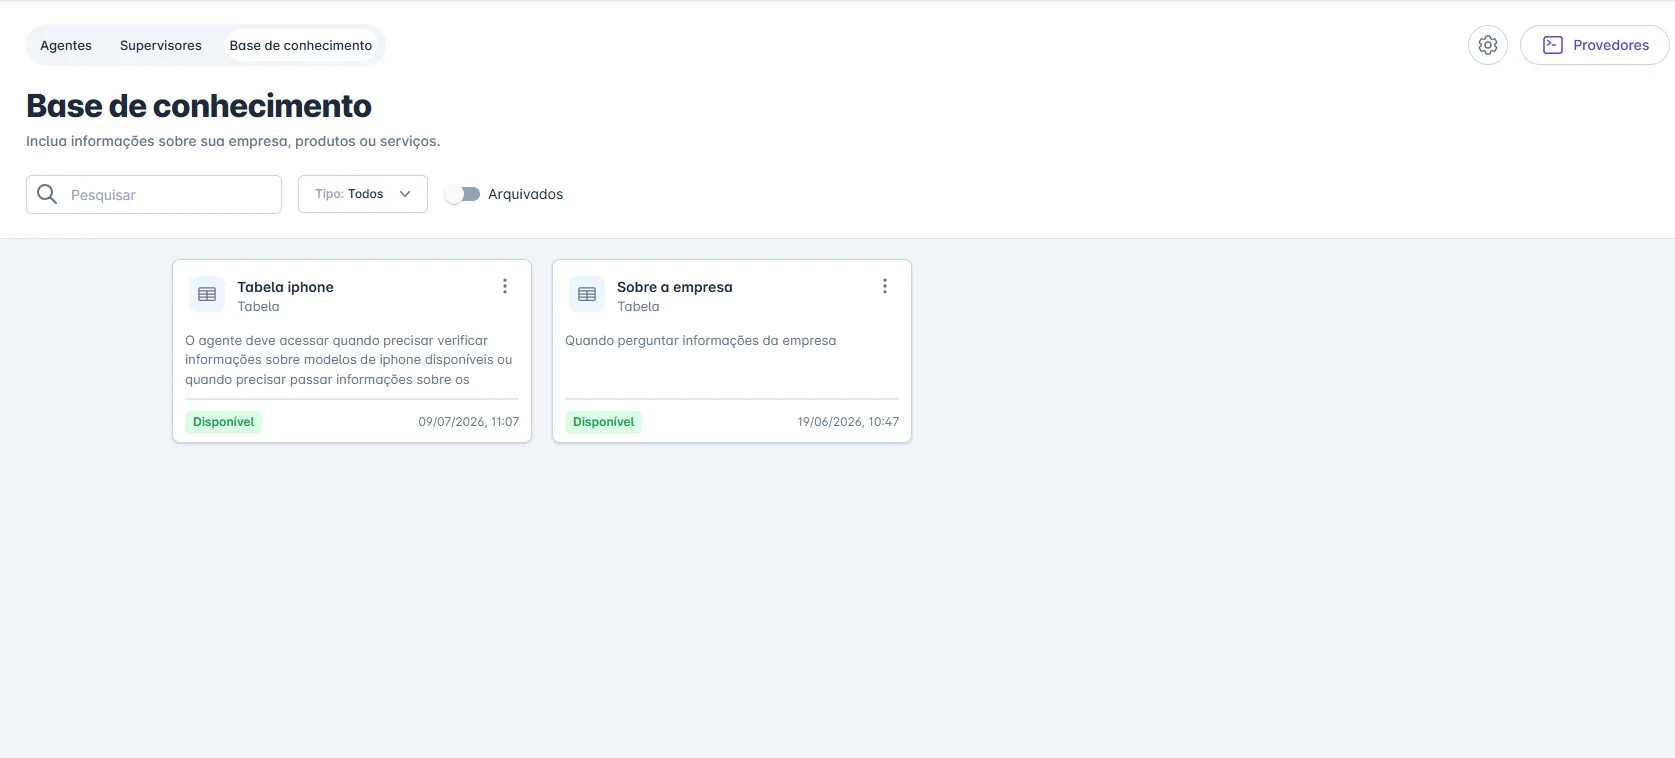Viewport: 1675px width, 758px height.
Task: Click the table icon on Tabela iphone card
Action: coord(207,294)
